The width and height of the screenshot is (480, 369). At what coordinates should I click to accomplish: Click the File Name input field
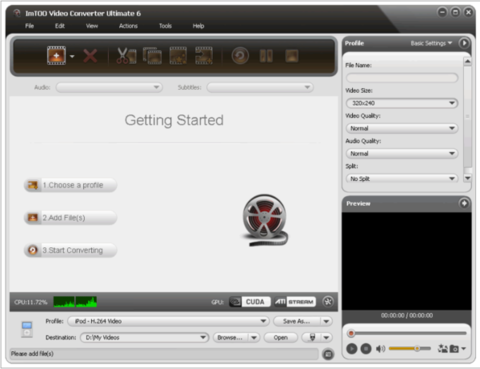(x=402, y=78)
